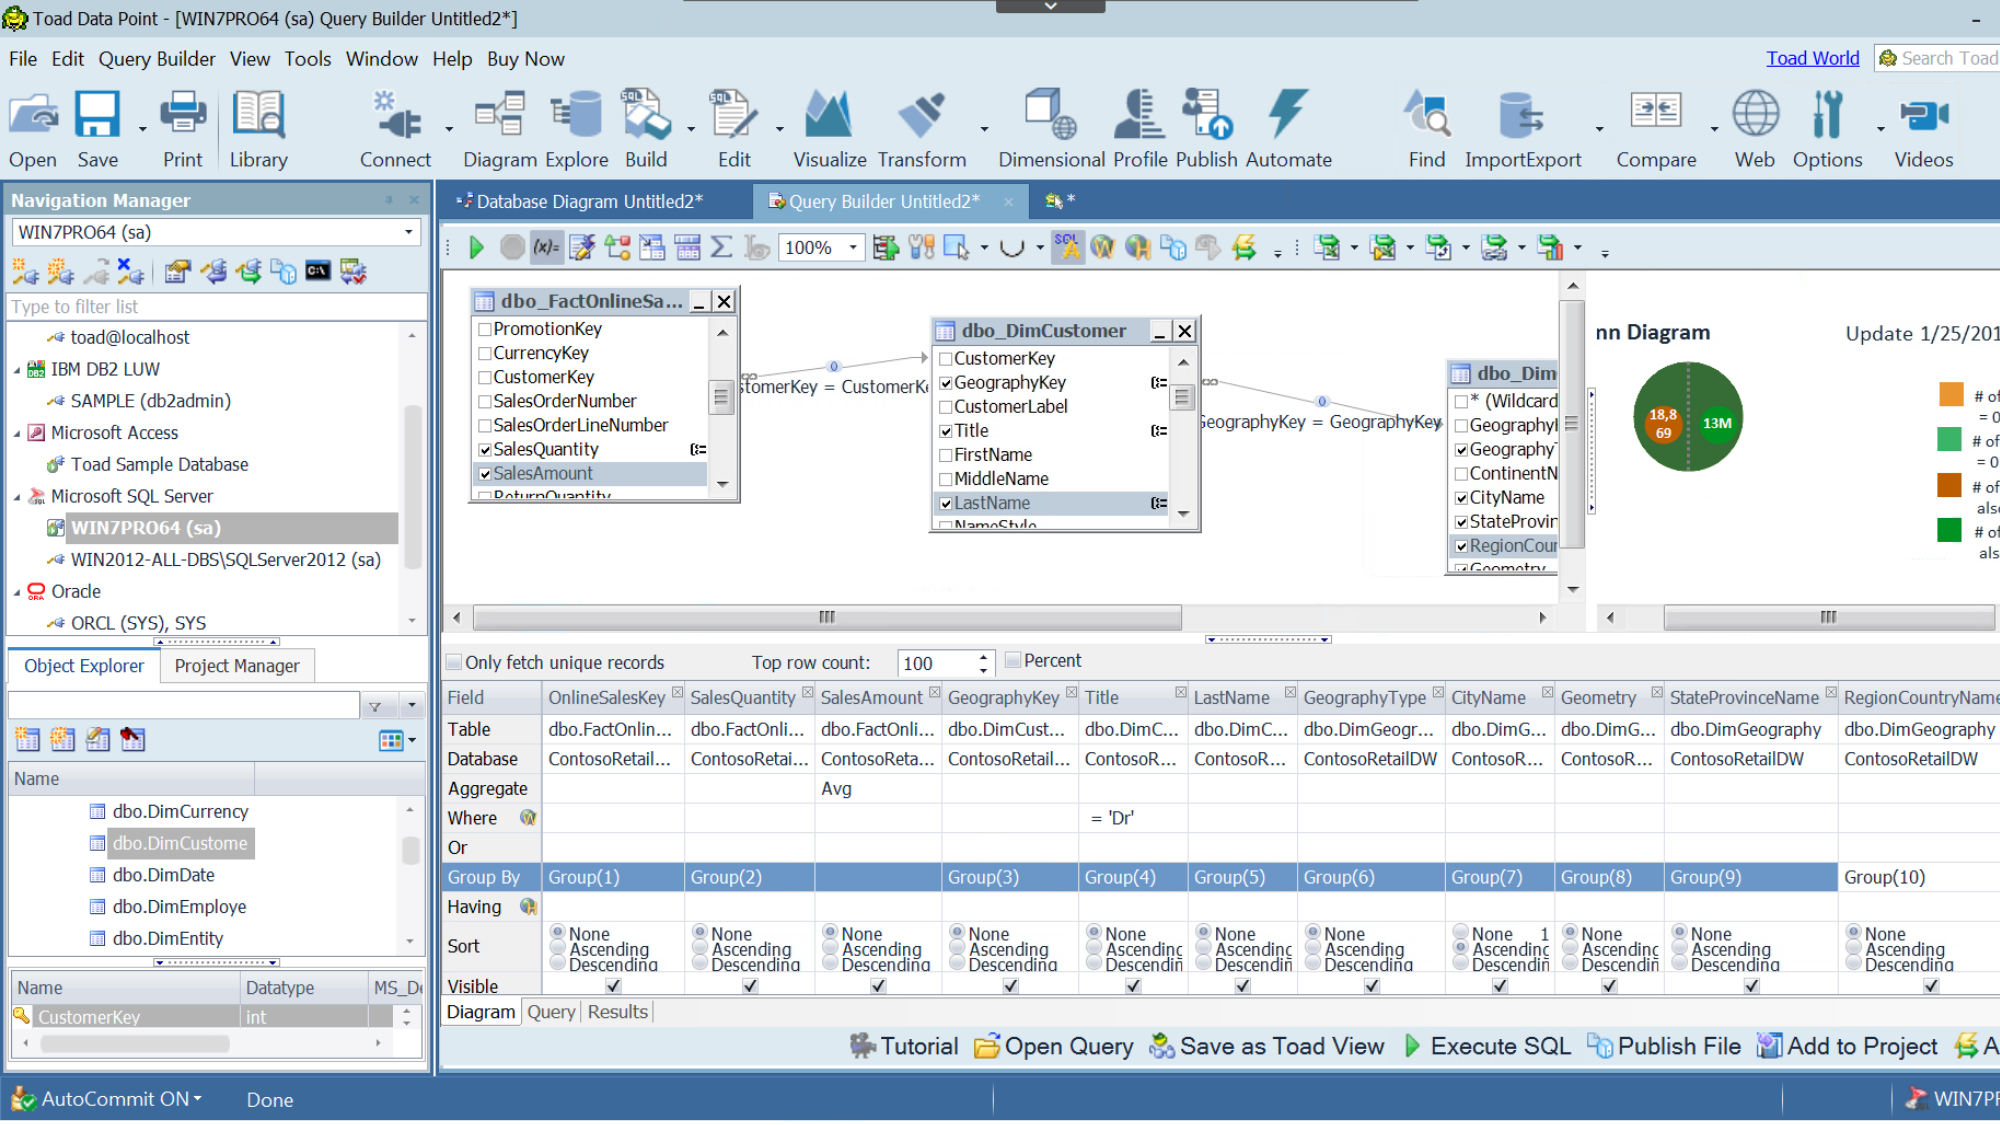Screen dimensions: 2000x1125
Task: Open the 100% zoom dropdown
Action: click(x=853, y=247)
